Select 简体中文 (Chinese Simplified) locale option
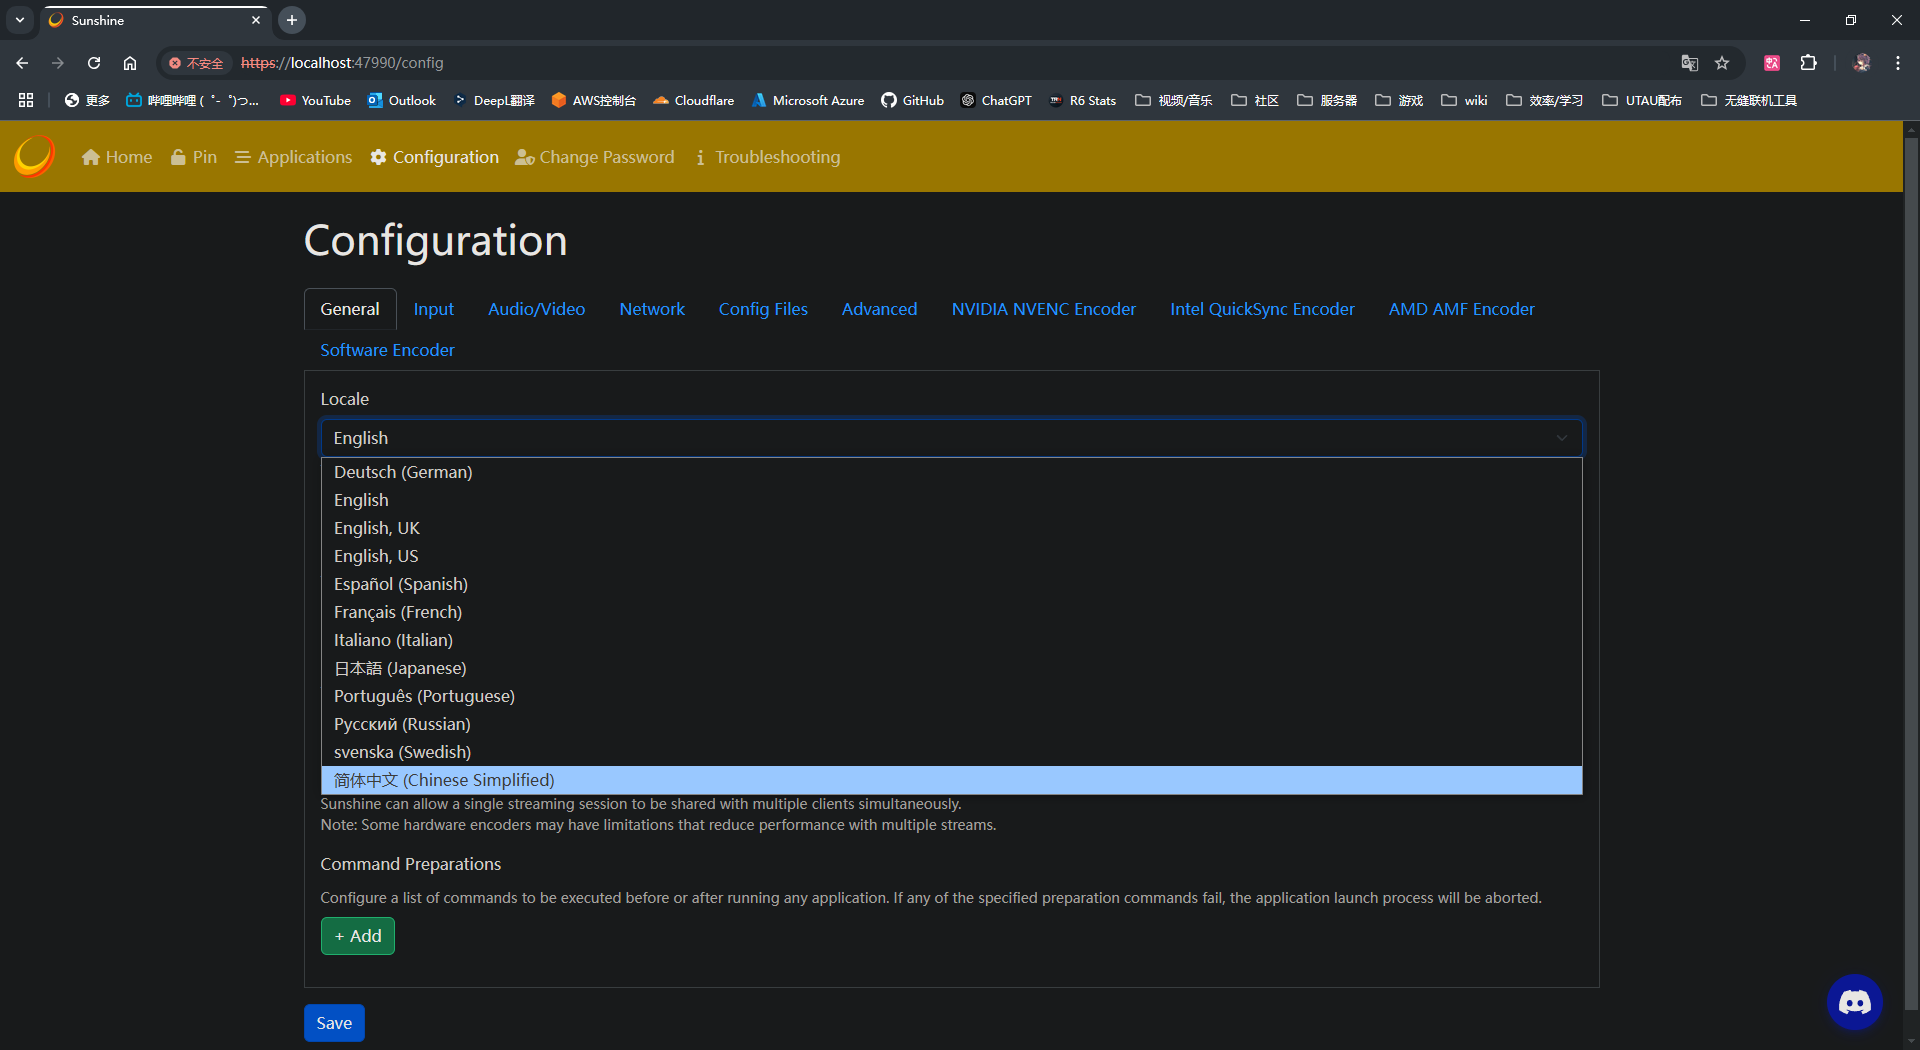The width and height of the screenshot is (1920, 1050). (x=444, y=780)
